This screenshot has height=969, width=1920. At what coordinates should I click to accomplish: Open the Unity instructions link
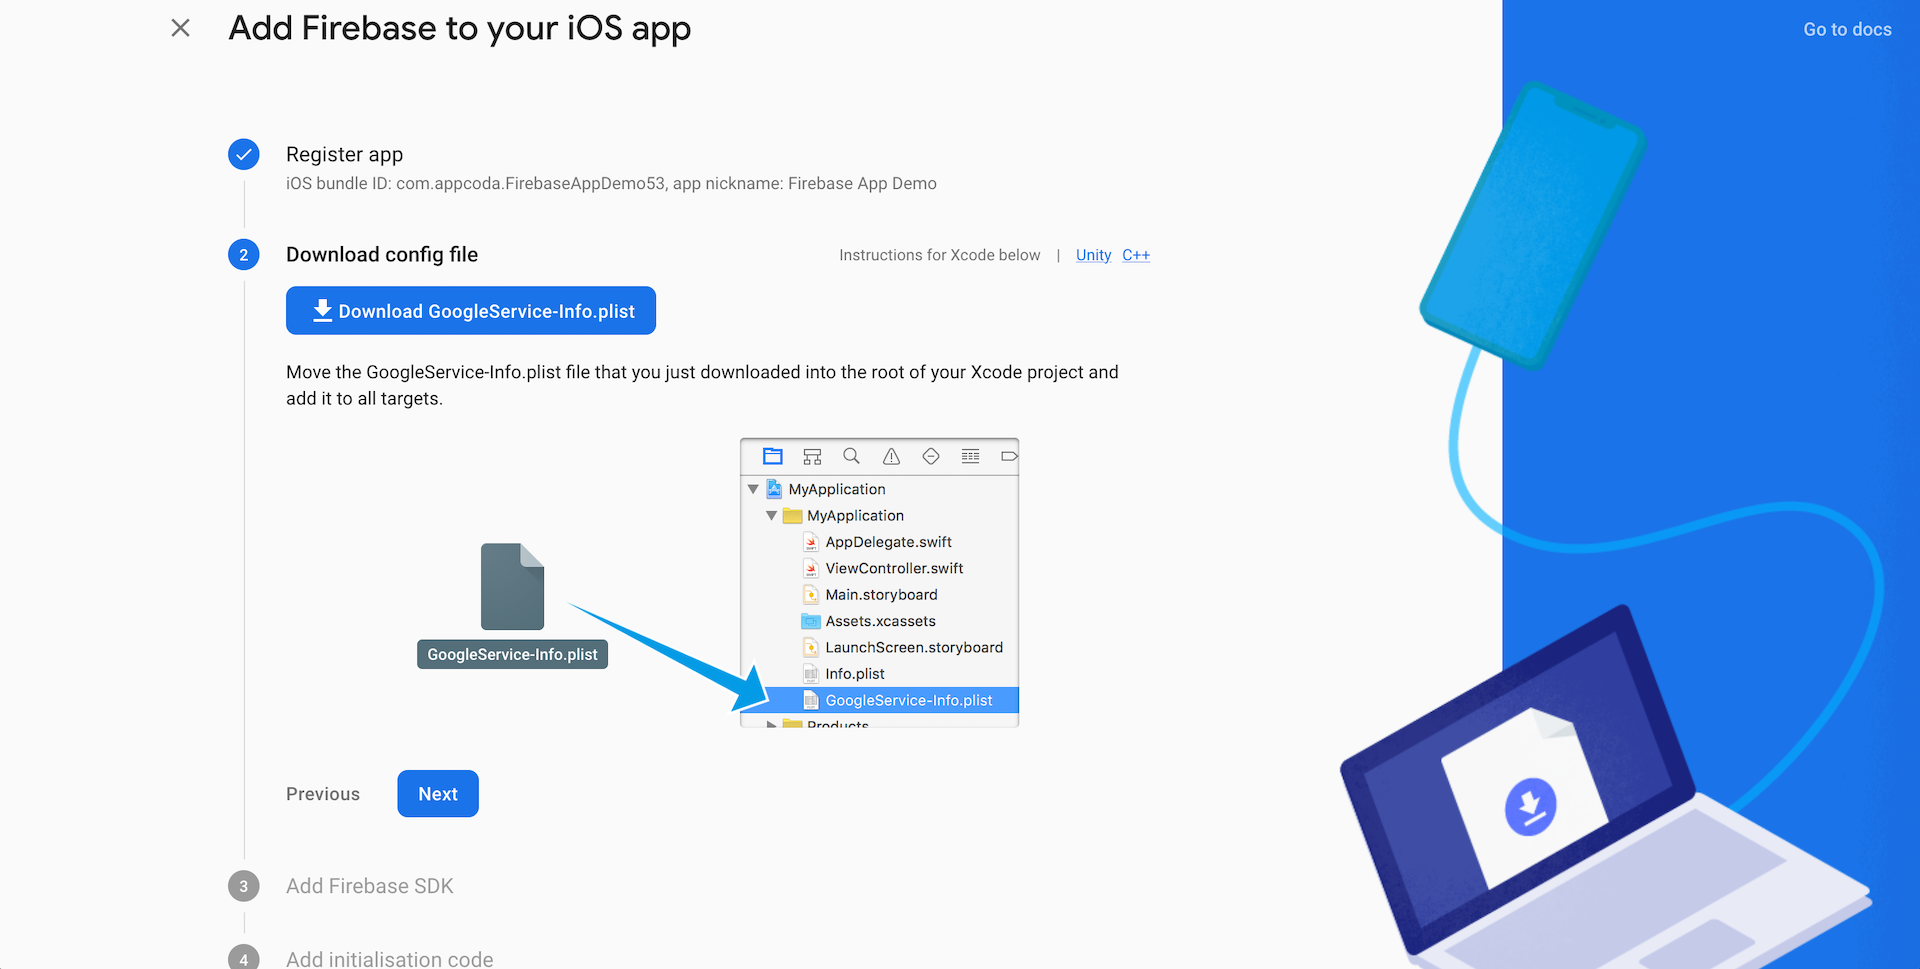pyautogui.click(x=1093, y=256)
